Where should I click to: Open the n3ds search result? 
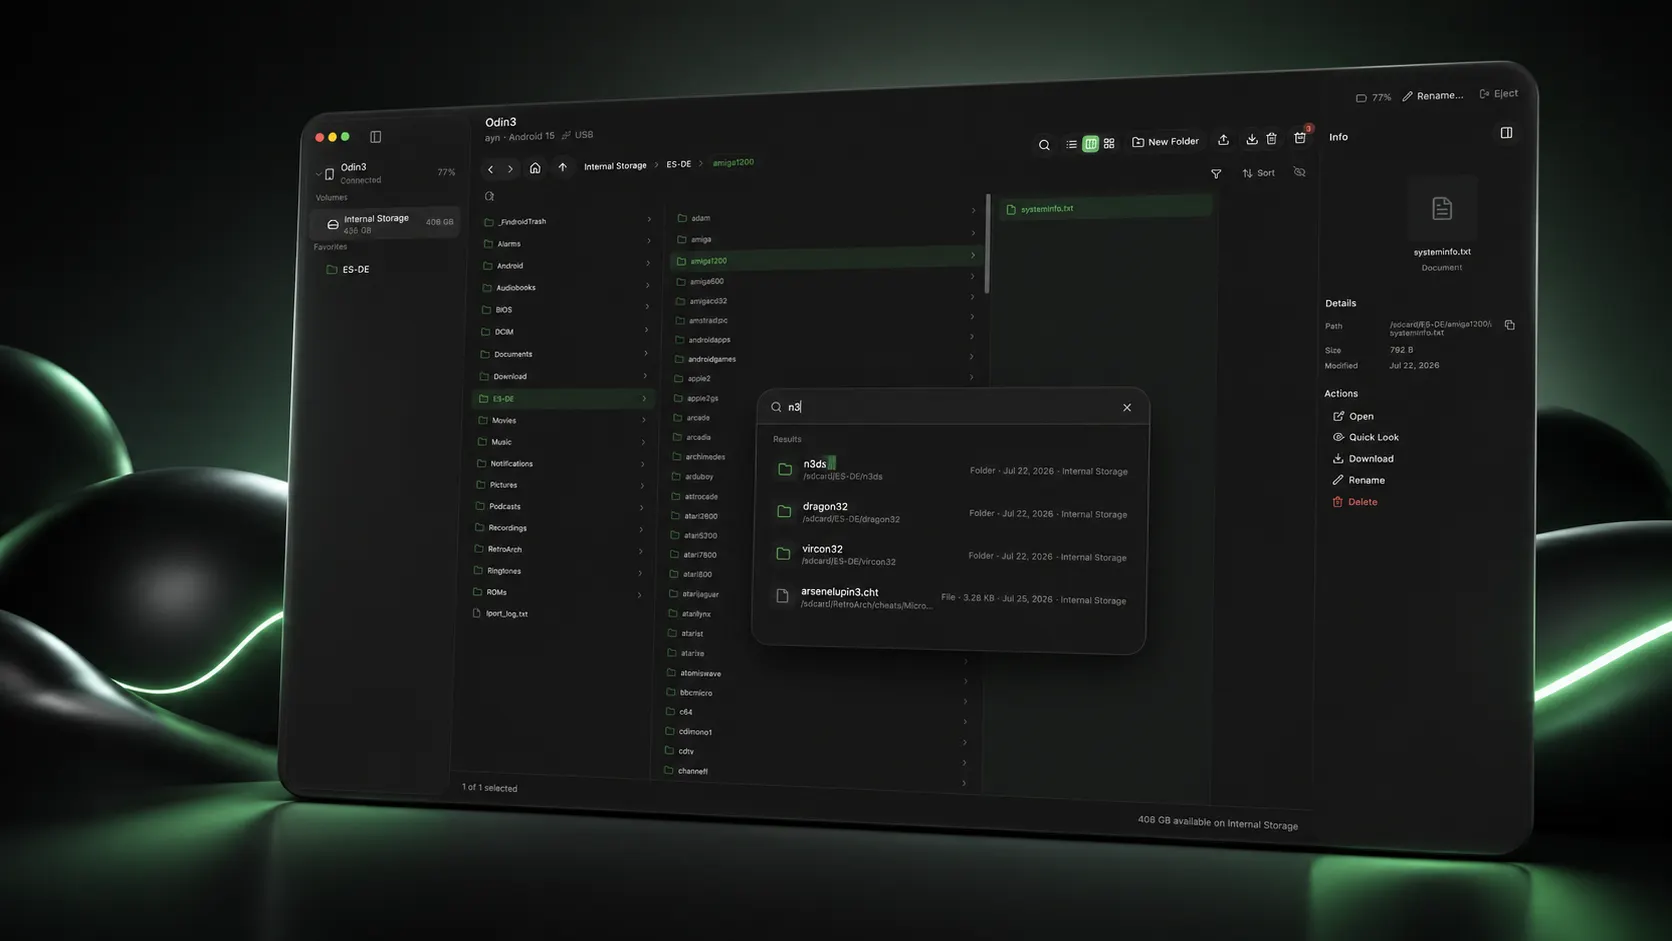coord(952,469)
